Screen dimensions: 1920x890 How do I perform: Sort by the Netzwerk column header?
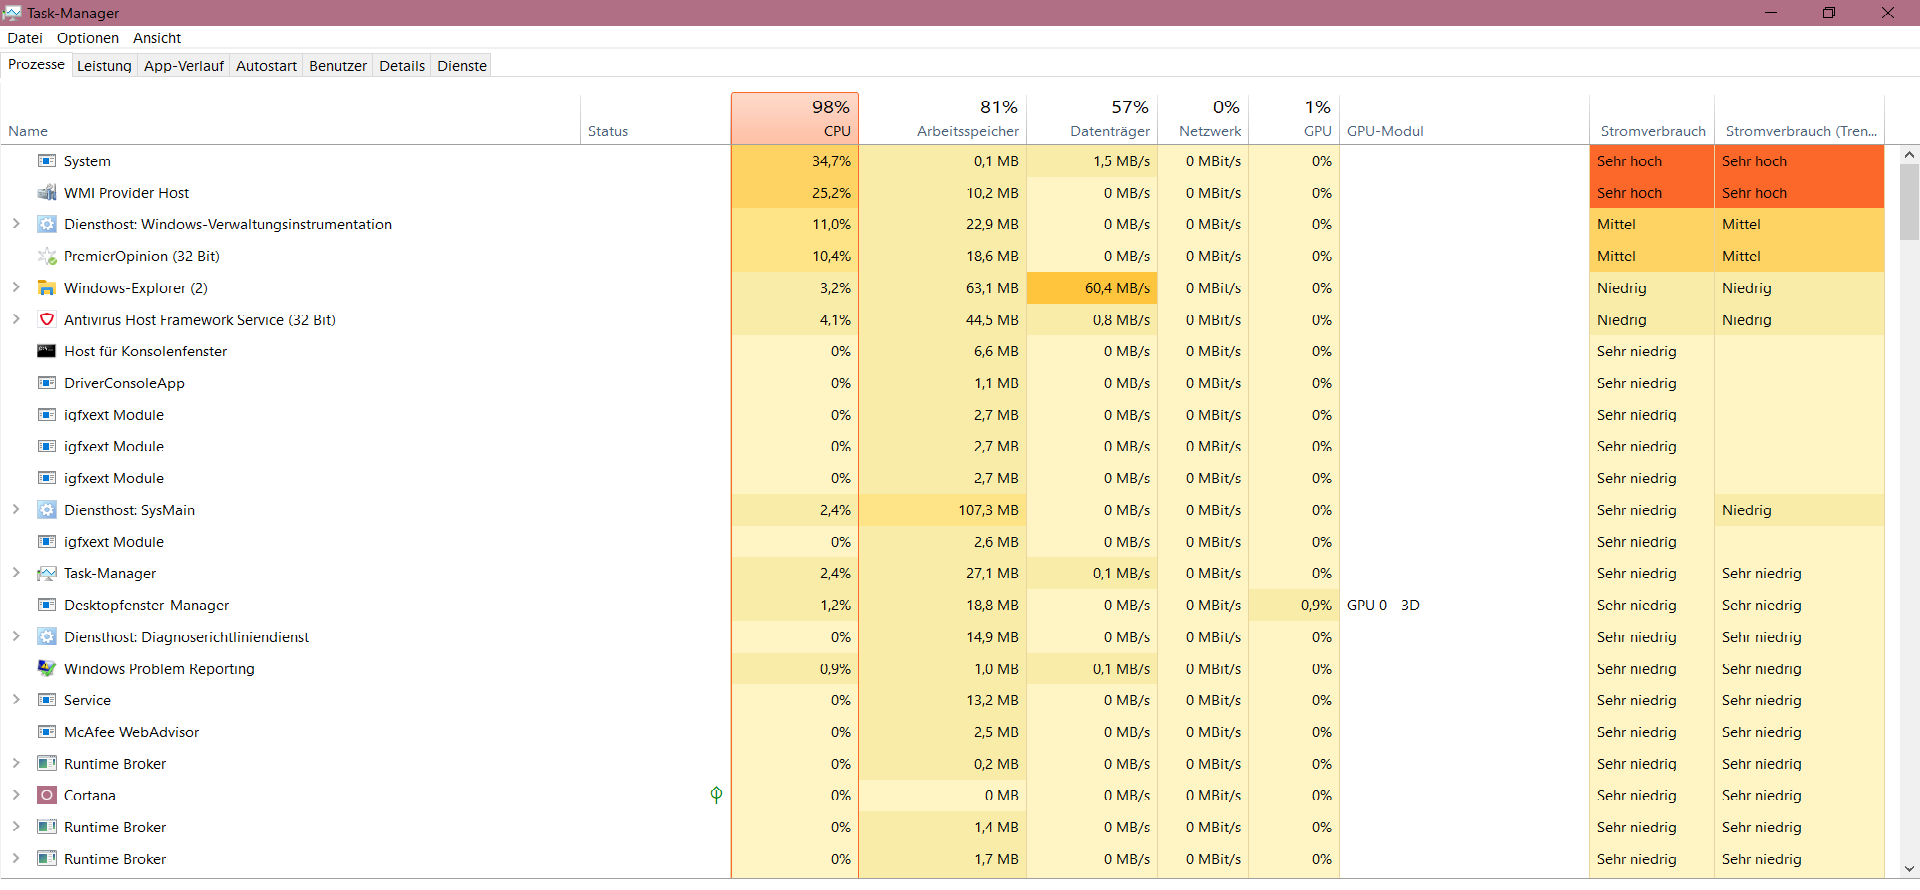(x=1203, y=119)
